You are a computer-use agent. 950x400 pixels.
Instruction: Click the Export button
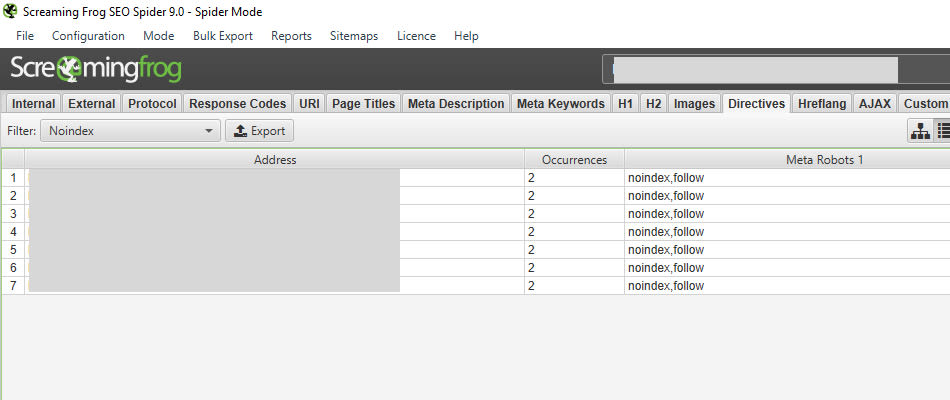(259, 131)
